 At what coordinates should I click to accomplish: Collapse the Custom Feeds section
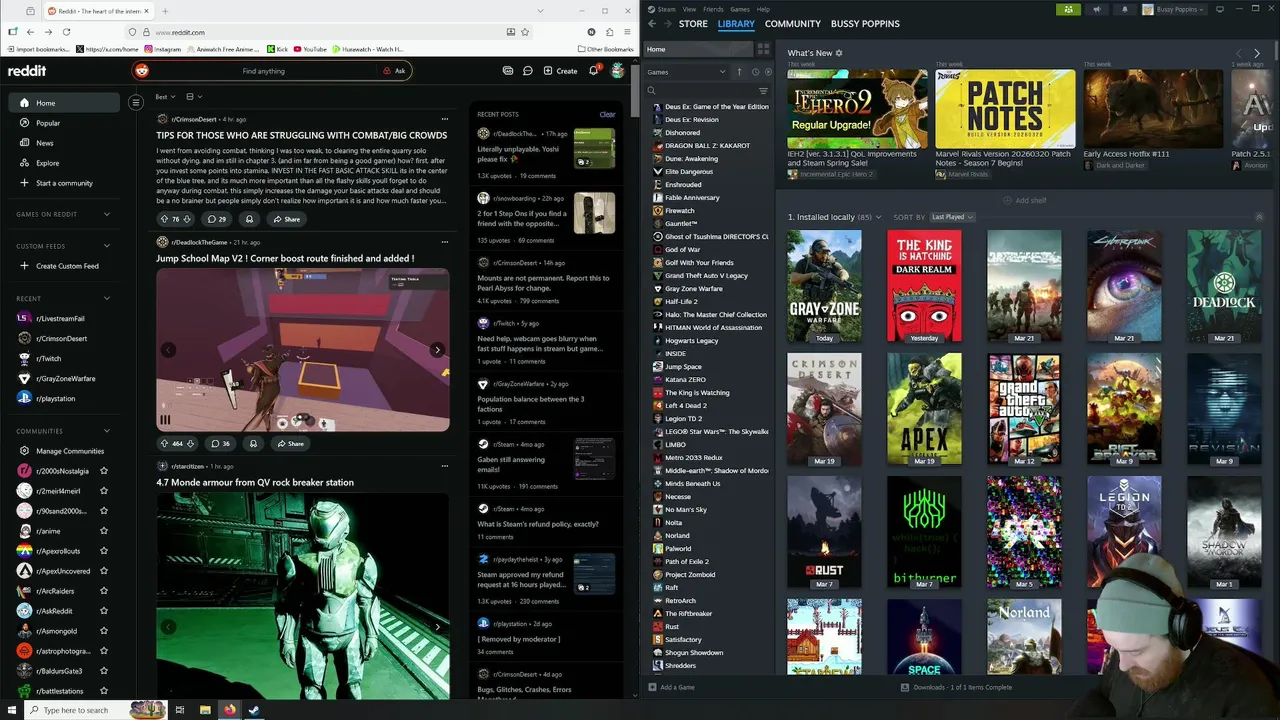tap(107, 246)
